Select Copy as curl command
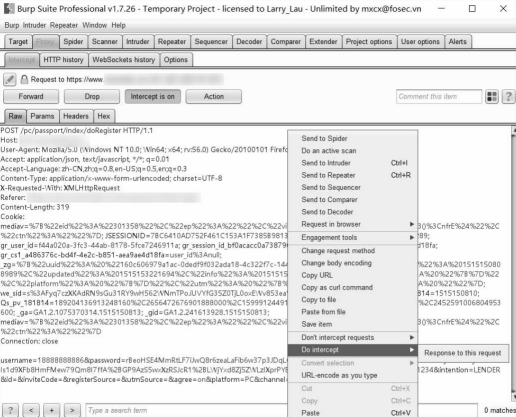 (x=353, y=287)
